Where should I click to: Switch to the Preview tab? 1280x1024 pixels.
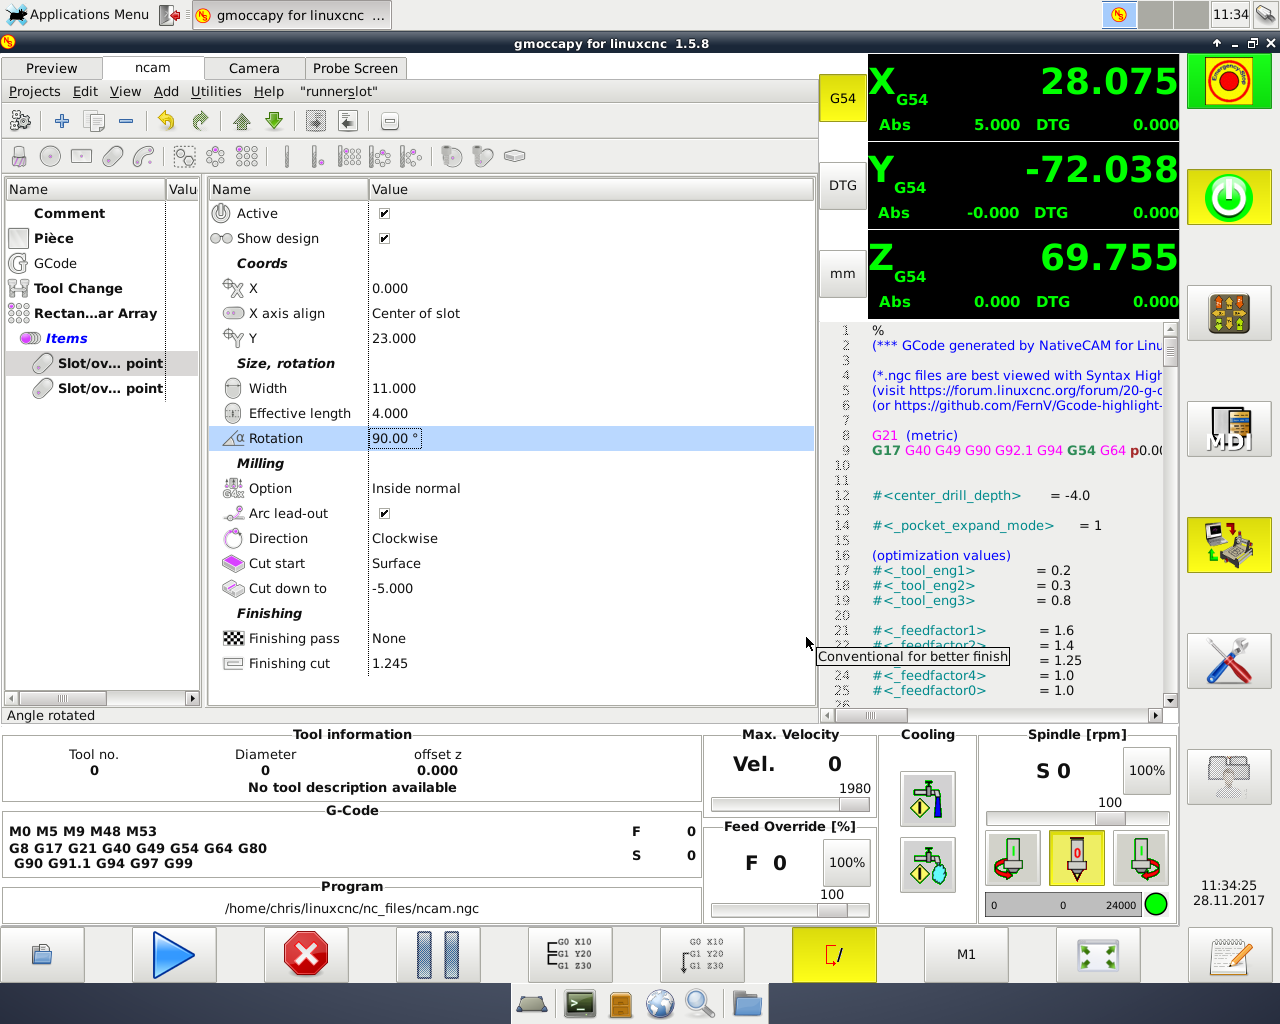click(52, 68)
